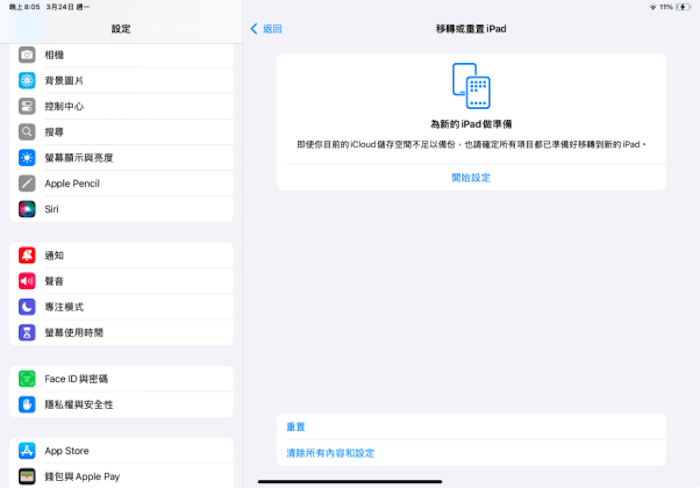Select the 隱私權與安全性 label

click(x=79, y=405)
